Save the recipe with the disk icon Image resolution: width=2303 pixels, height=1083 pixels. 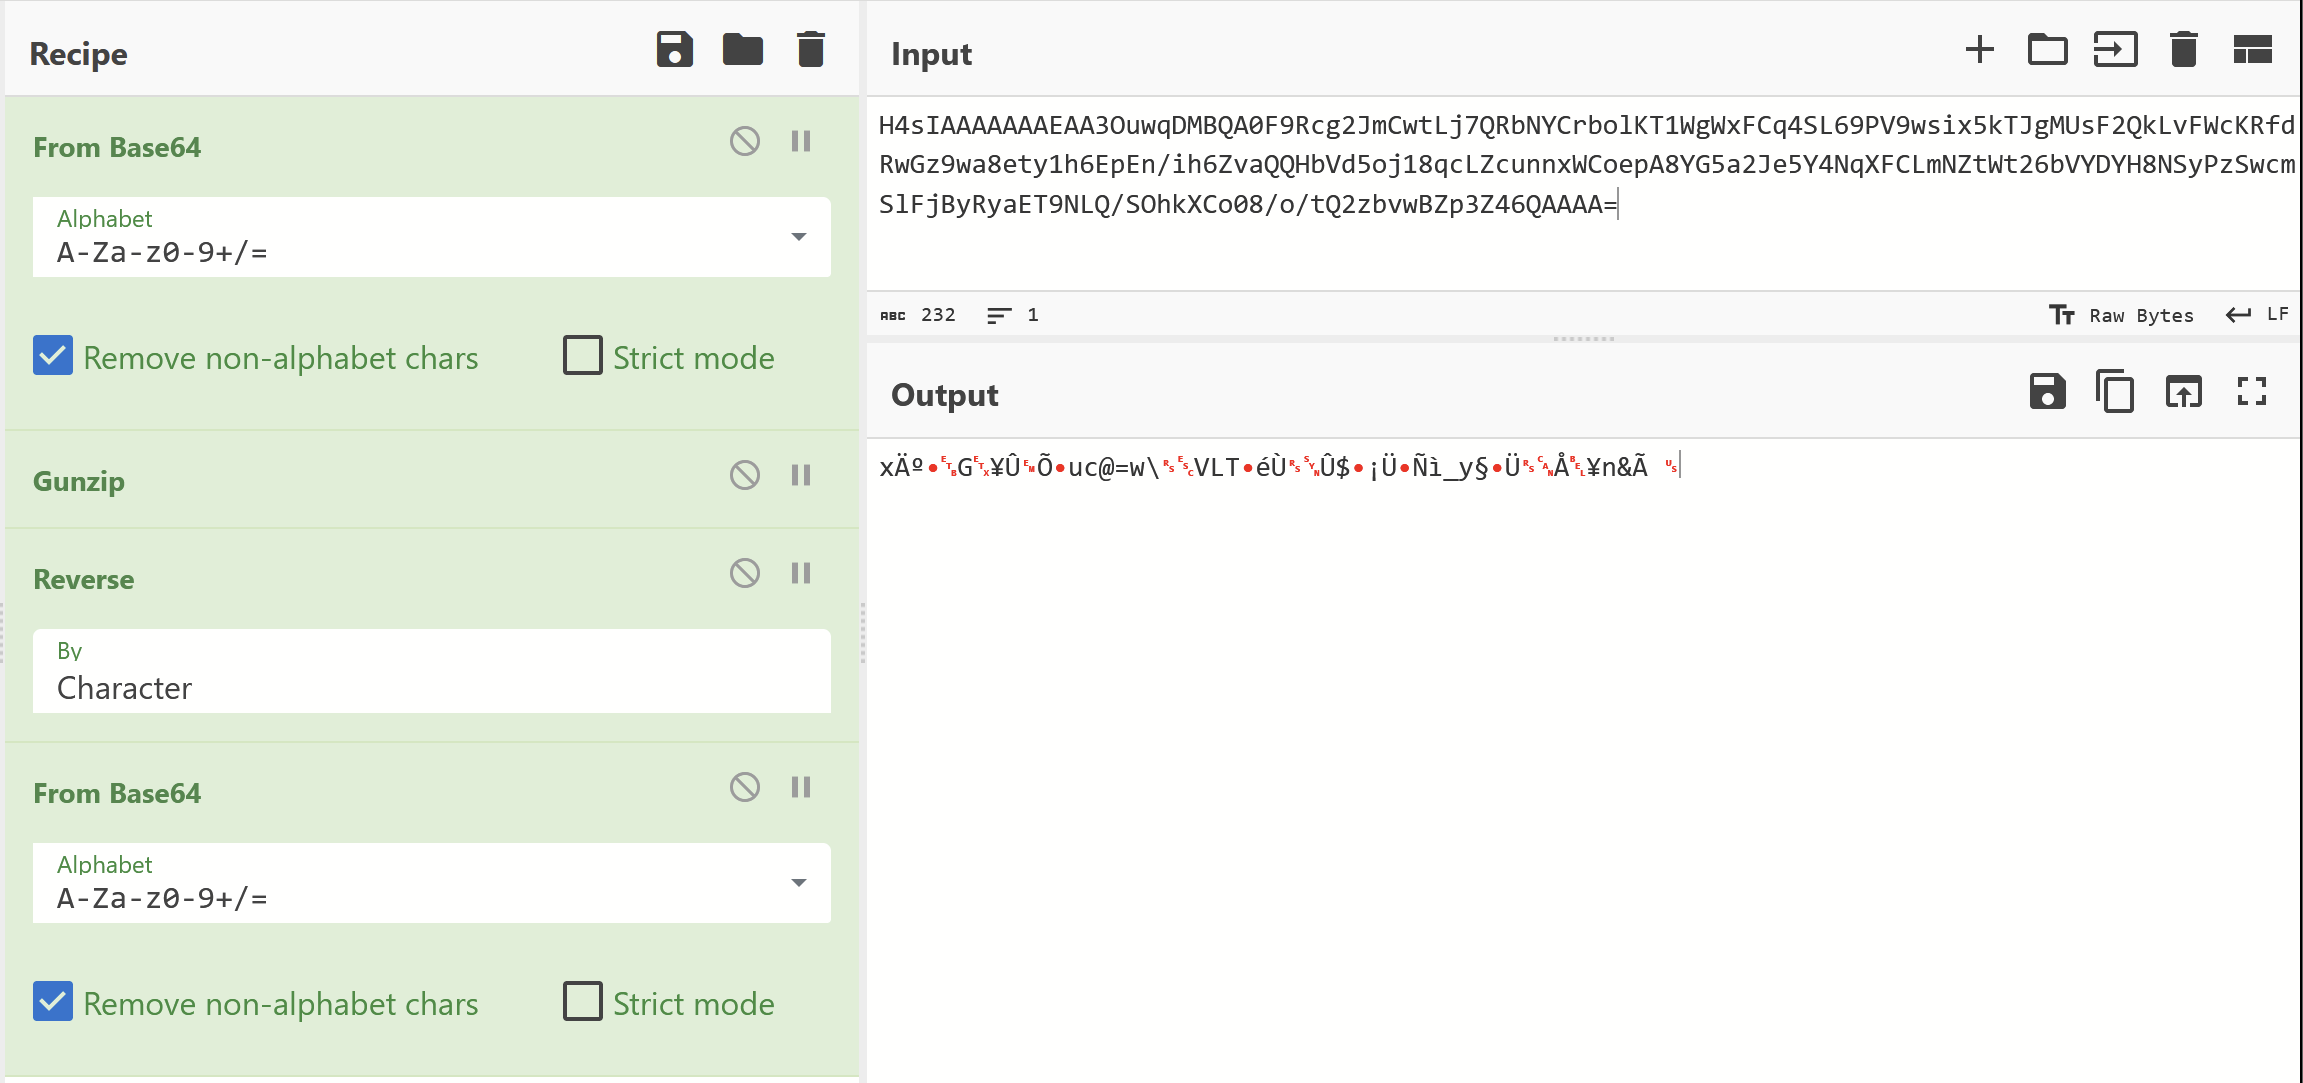[674, 50]
